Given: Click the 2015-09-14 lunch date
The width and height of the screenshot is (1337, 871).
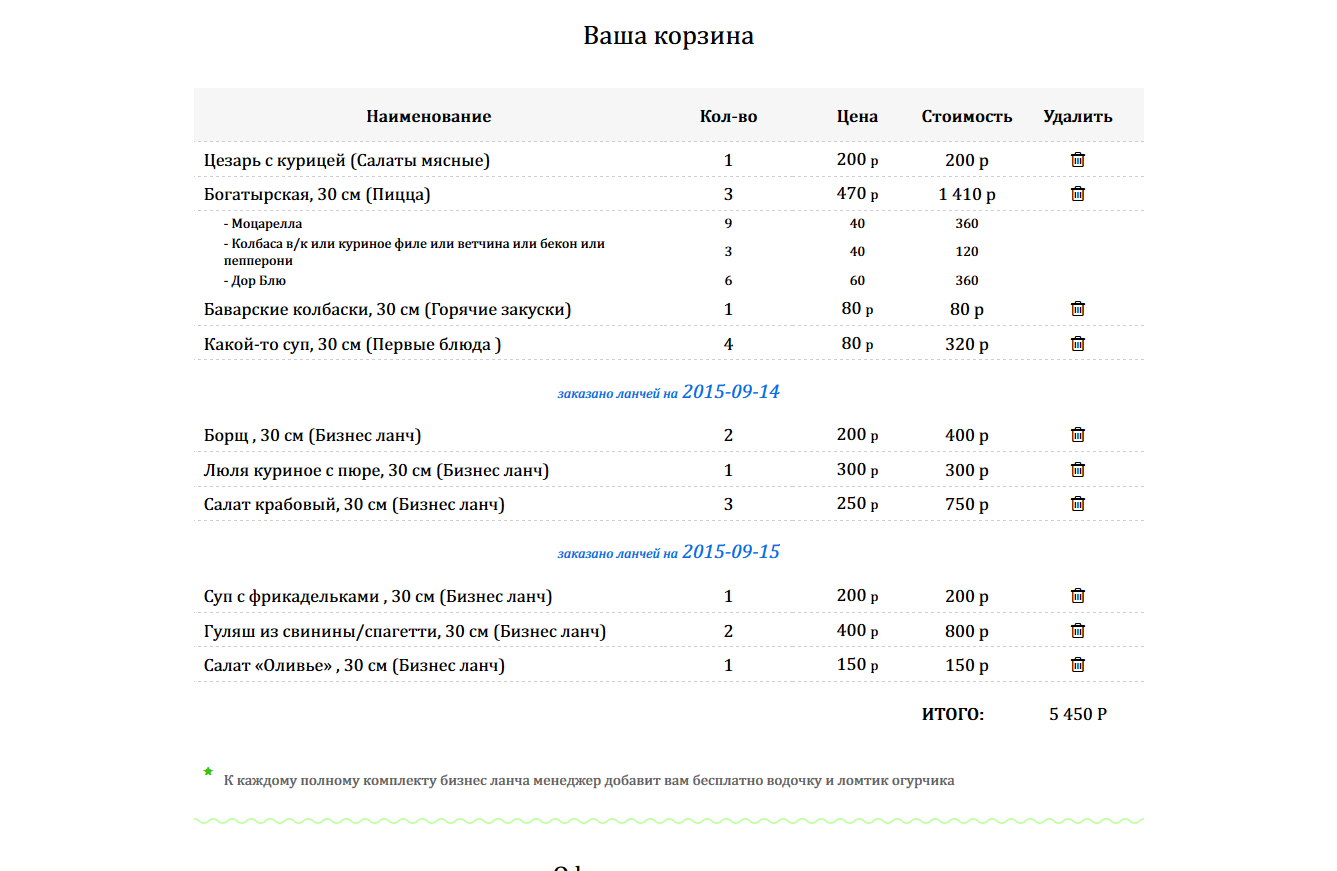Looking at the screenshot, I should 731,392.
